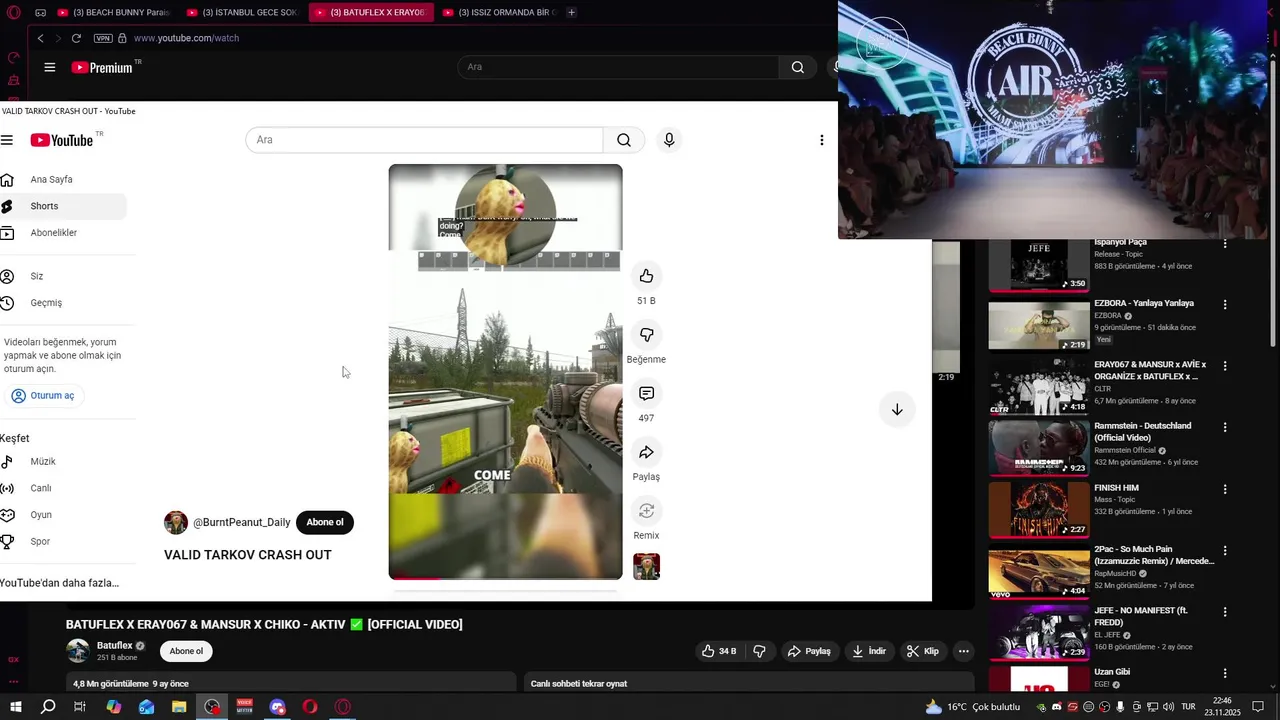Subscribe to Batuflex channel with Abone ol

[186, 651]
